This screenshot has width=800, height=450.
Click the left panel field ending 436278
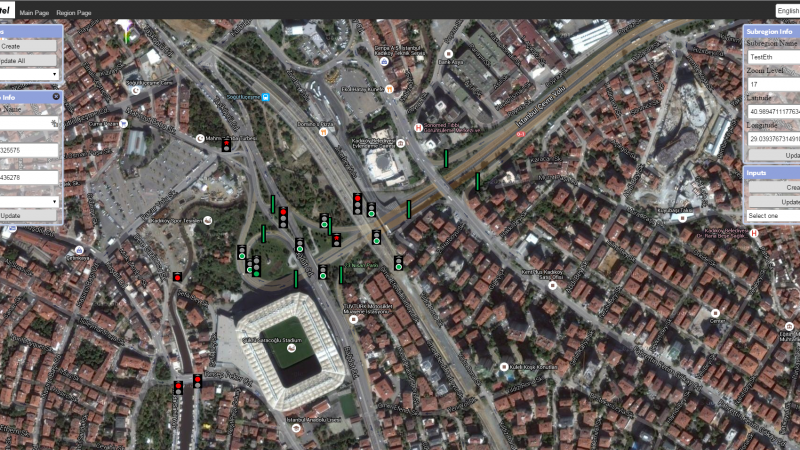pyautogui.click(x=29, y=177)
